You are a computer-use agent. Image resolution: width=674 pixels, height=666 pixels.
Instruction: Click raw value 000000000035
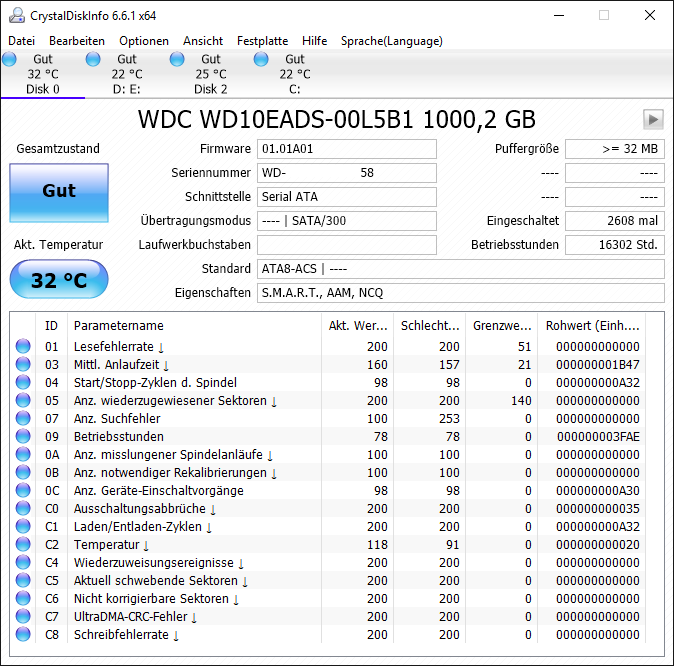pos(597,509)
